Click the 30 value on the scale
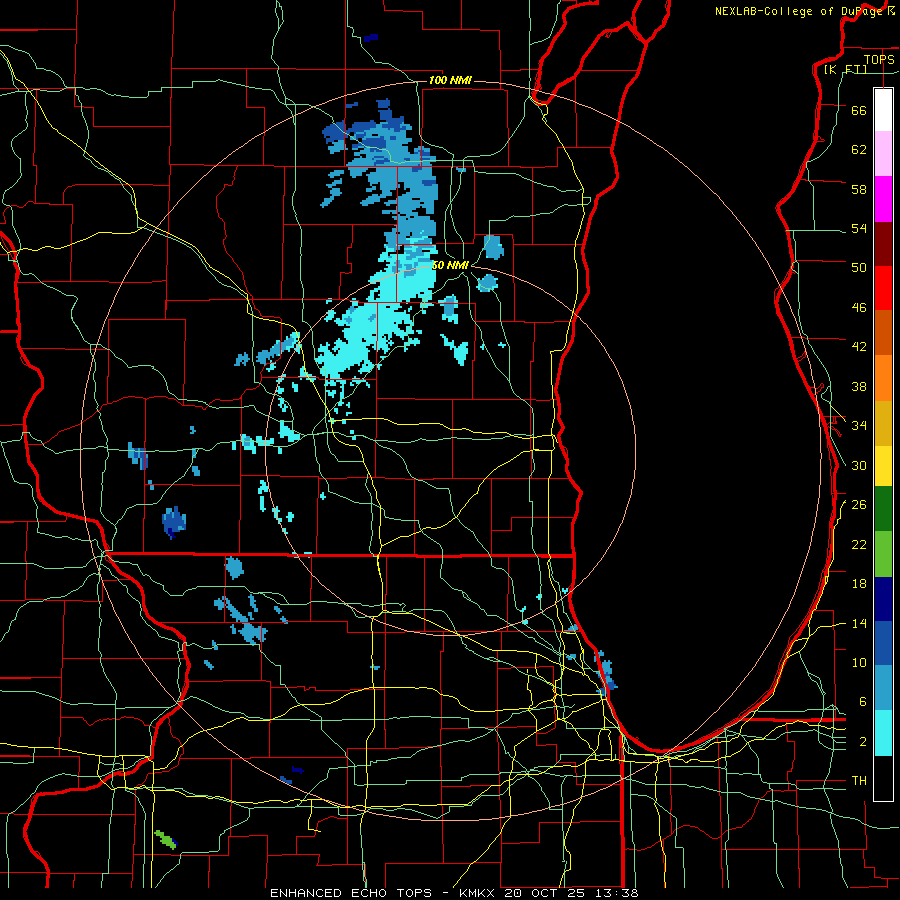Viewport: 900px width, 900px height. pyautogui.click(x=859, y=465)
